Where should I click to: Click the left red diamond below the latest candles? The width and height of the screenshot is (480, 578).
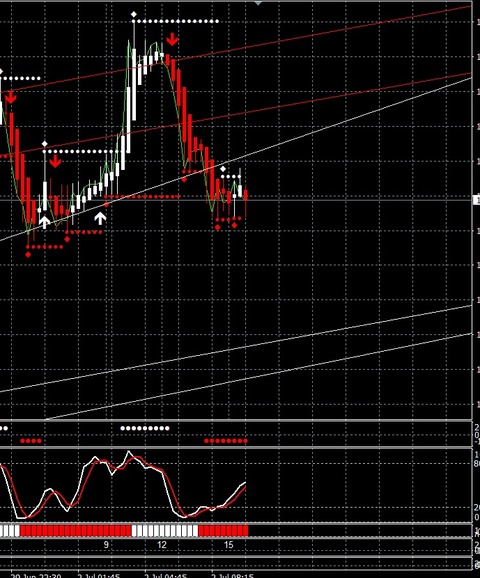[x=218, y=227]
